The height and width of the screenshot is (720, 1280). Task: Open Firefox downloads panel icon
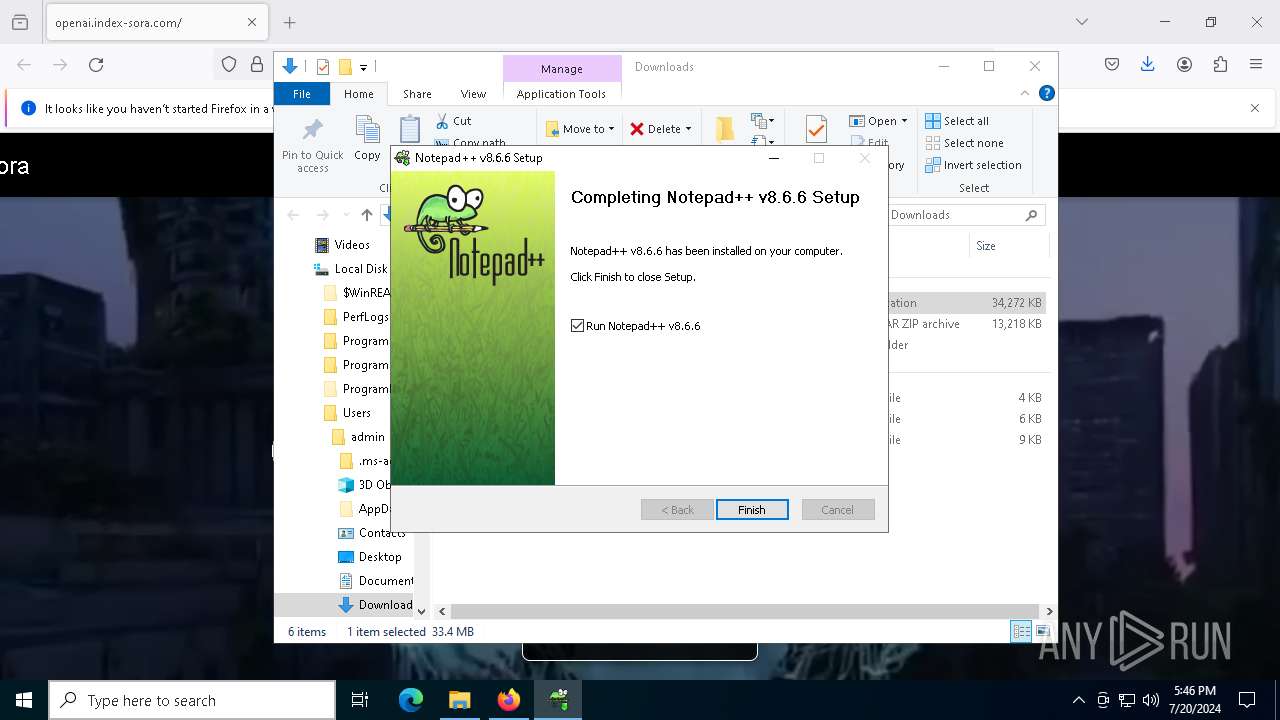(1148, 64)
